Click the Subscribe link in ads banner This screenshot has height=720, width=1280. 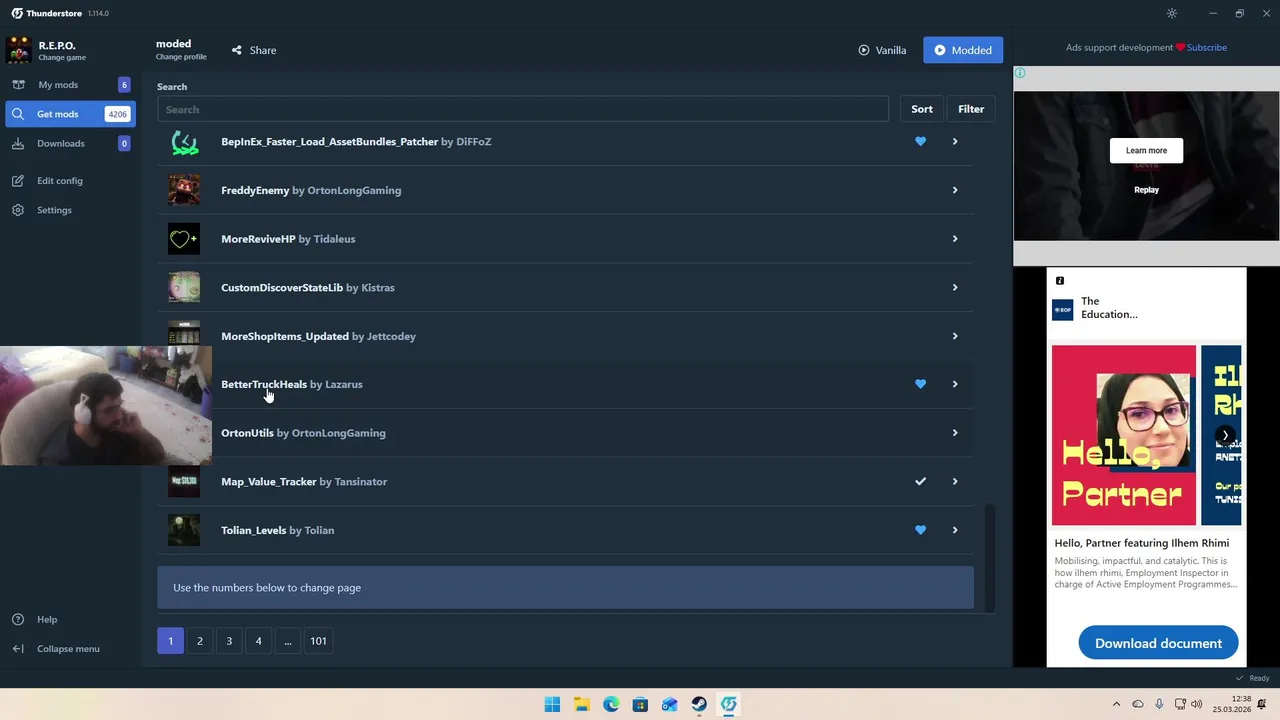point(1207,47)
